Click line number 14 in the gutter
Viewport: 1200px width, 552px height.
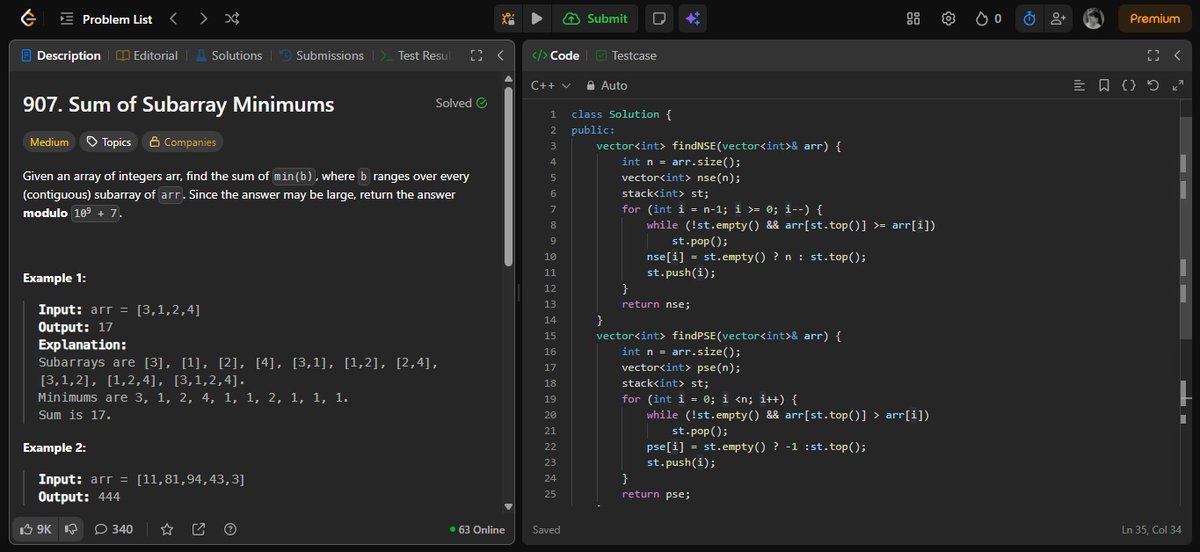[x=551, y=320]
